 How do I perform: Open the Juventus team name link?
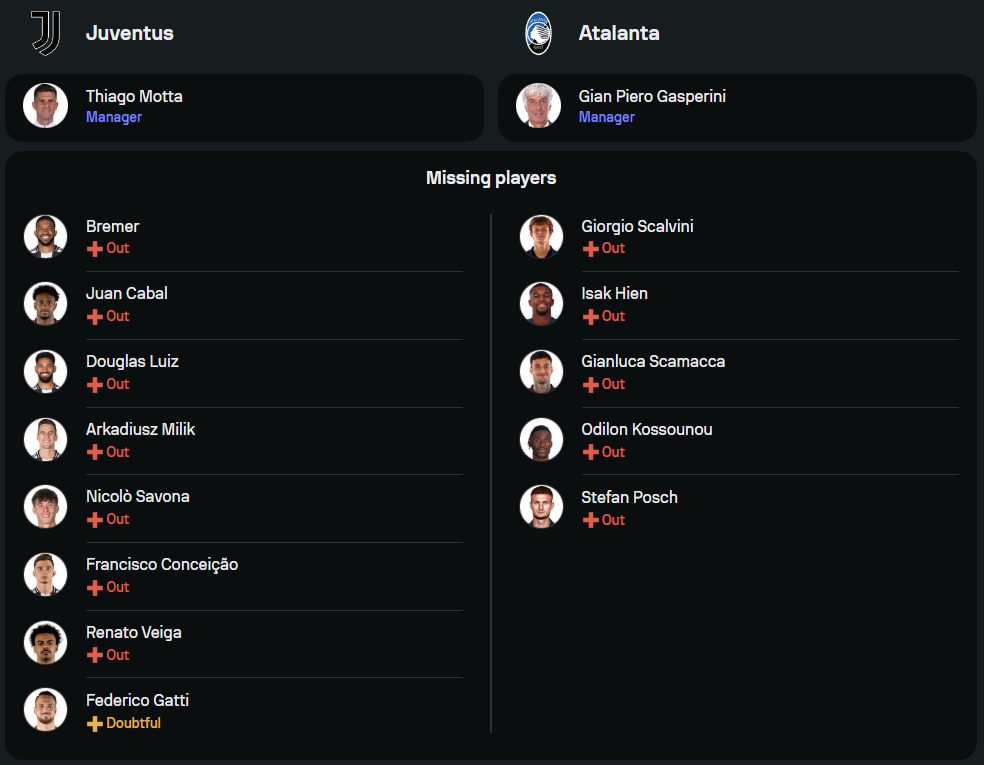pyautogui.click(x=130, y=33)
